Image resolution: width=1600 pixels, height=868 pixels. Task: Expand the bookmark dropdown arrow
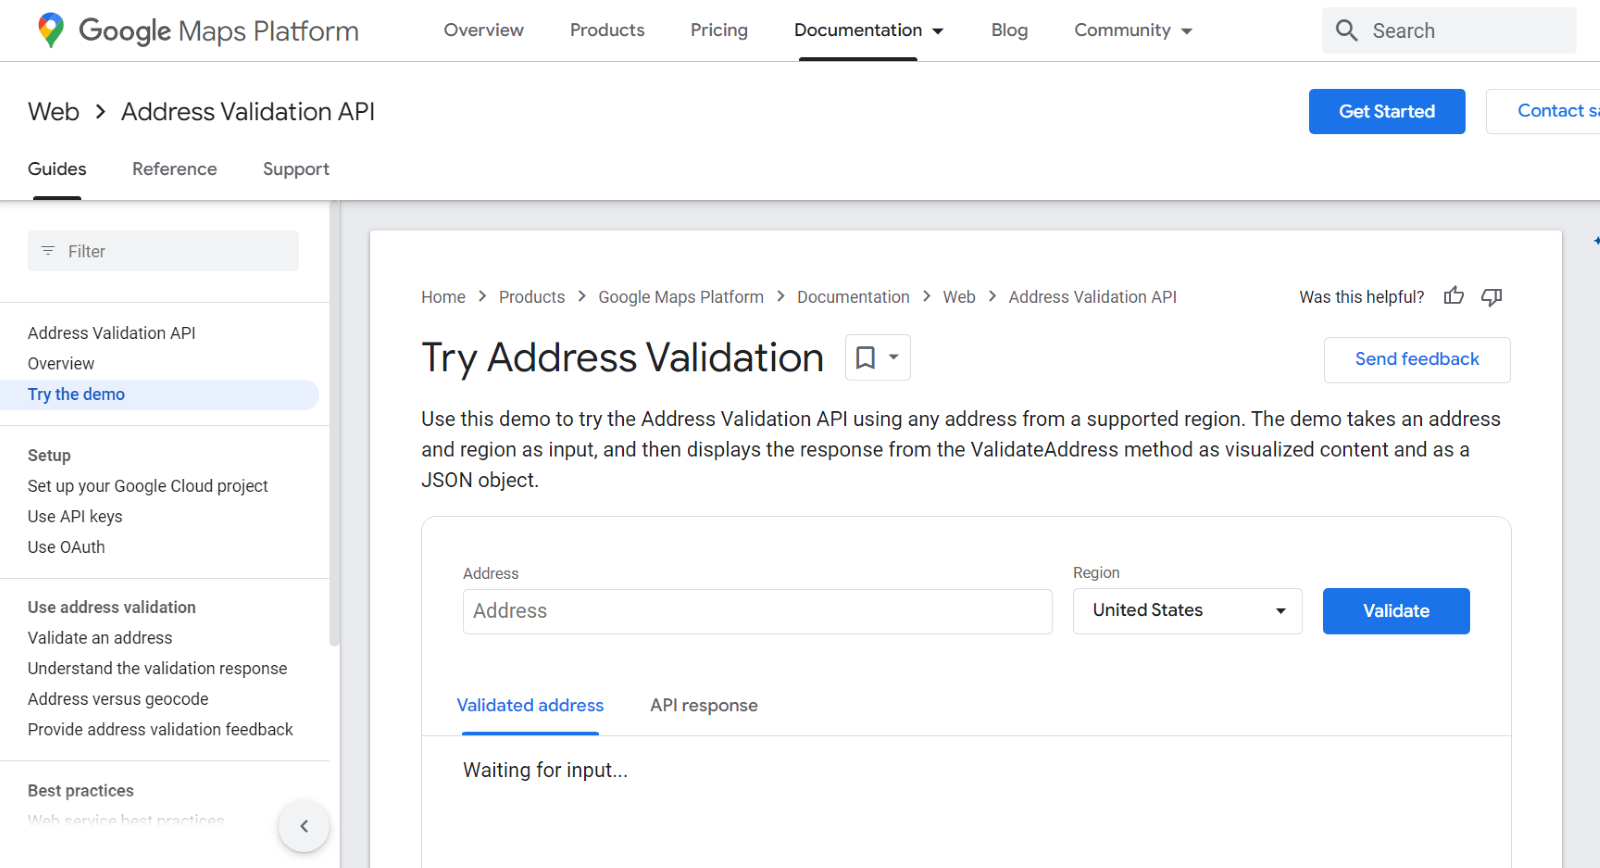(894, 357)
